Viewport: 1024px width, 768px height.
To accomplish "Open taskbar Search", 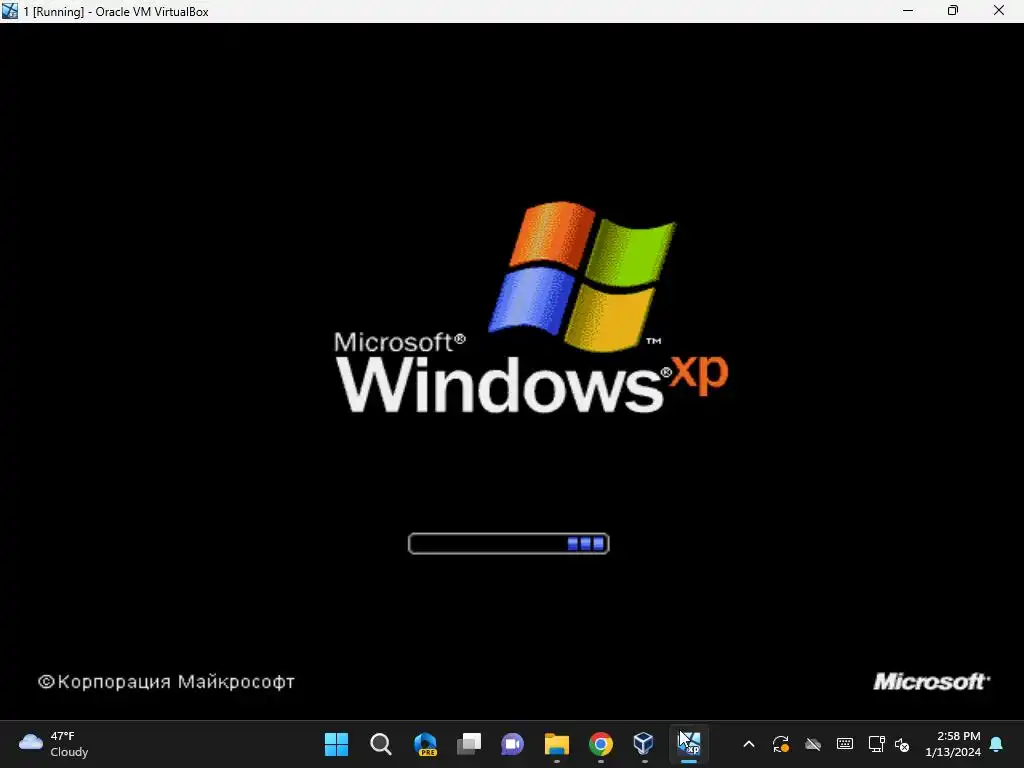I will [x=381, y=744].
